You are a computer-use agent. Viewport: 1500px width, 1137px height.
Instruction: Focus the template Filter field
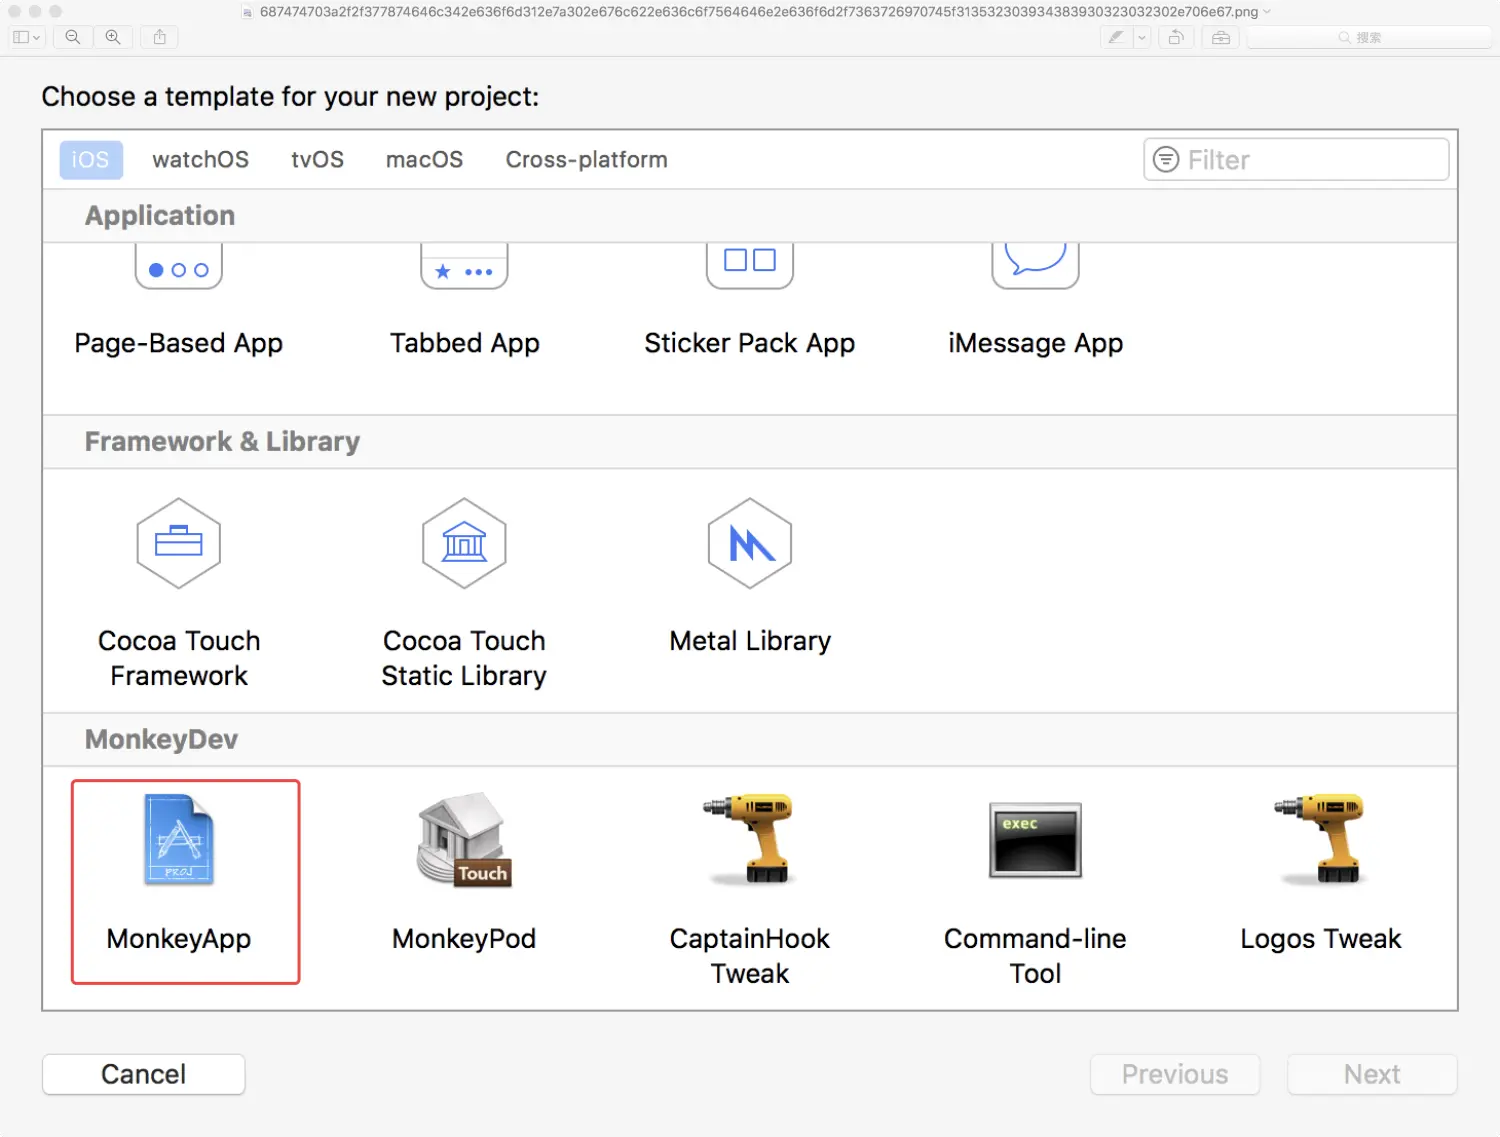[1296, 160]
